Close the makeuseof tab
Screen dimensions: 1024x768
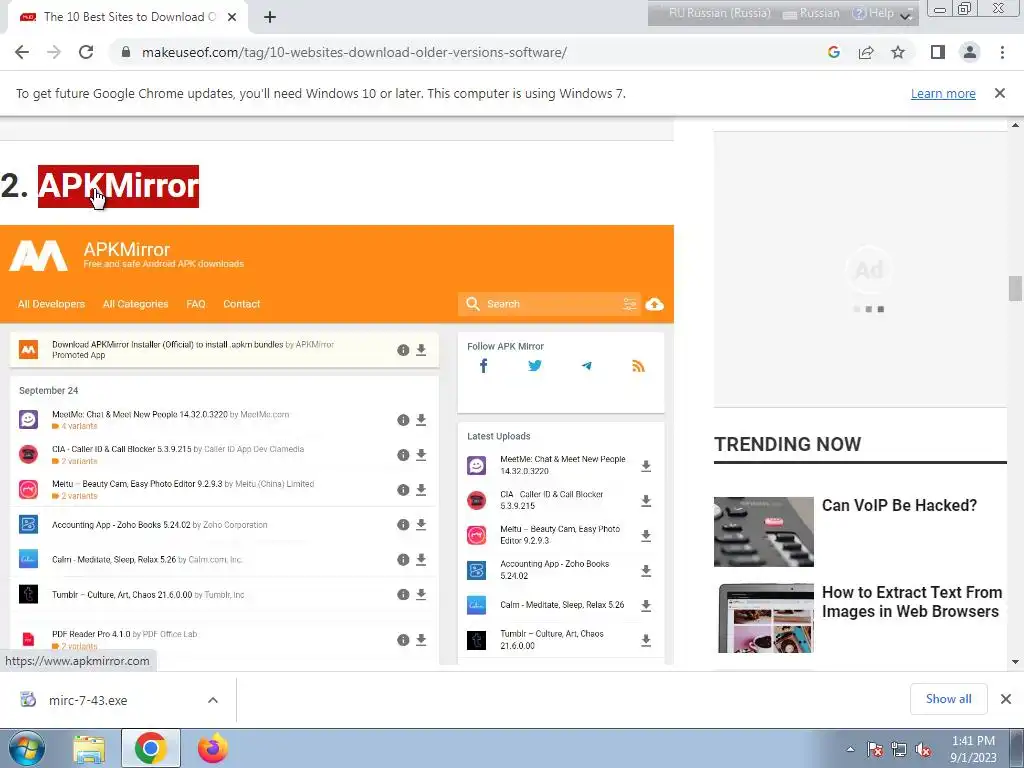coord(232,17)
